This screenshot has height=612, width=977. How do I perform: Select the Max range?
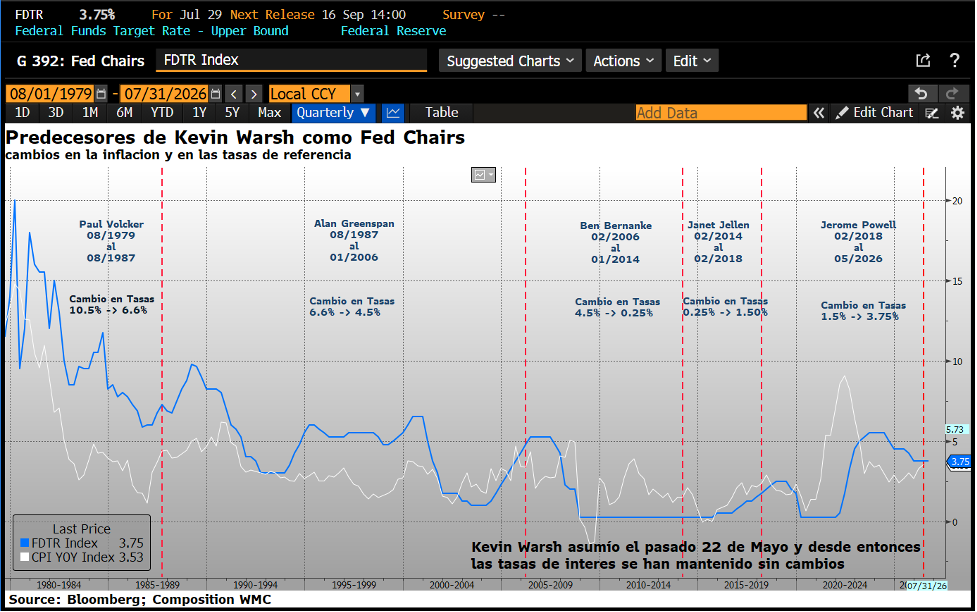click(269, 112)
